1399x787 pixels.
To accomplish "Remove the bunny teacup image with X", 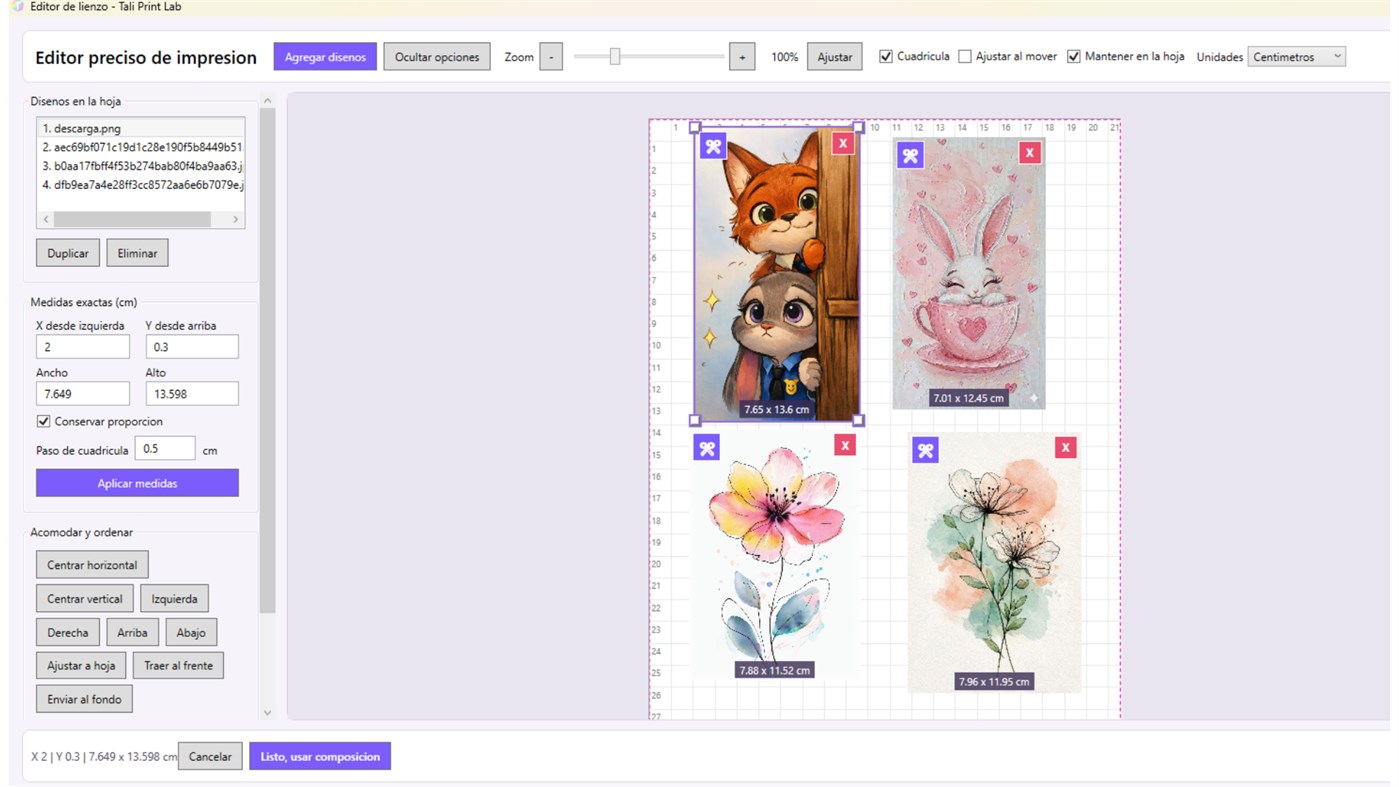I will (x=1030, y=152).
